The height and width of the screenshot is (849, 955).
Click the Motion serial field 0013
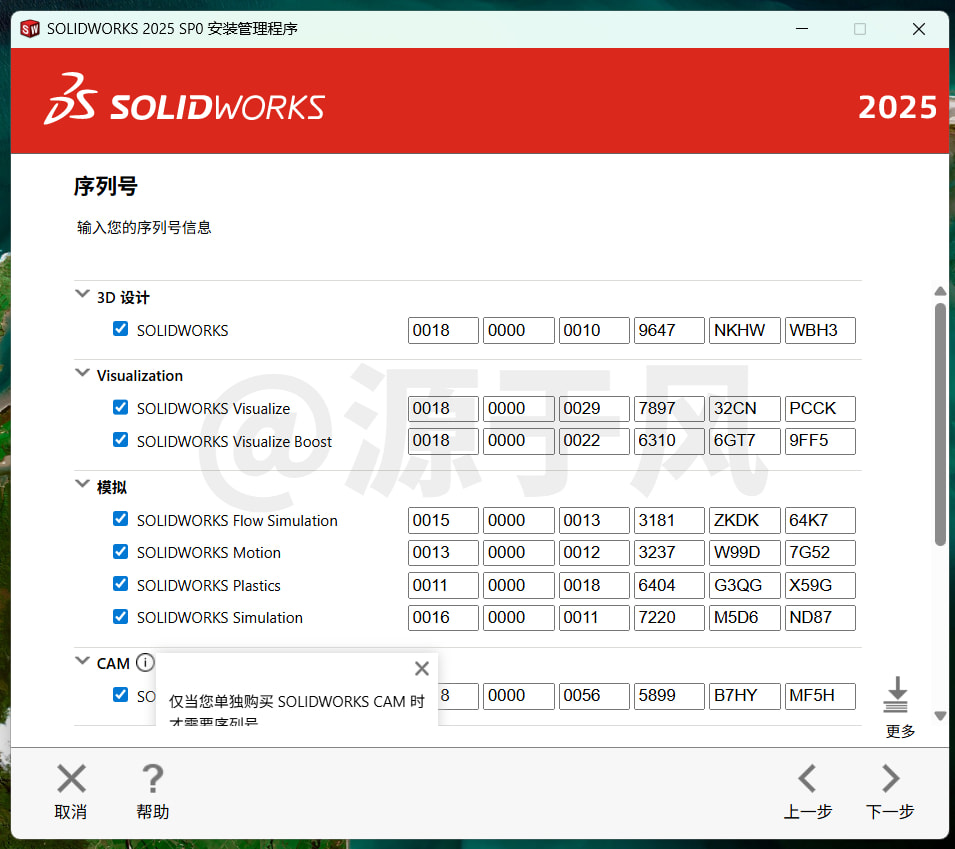click(443, 552)
